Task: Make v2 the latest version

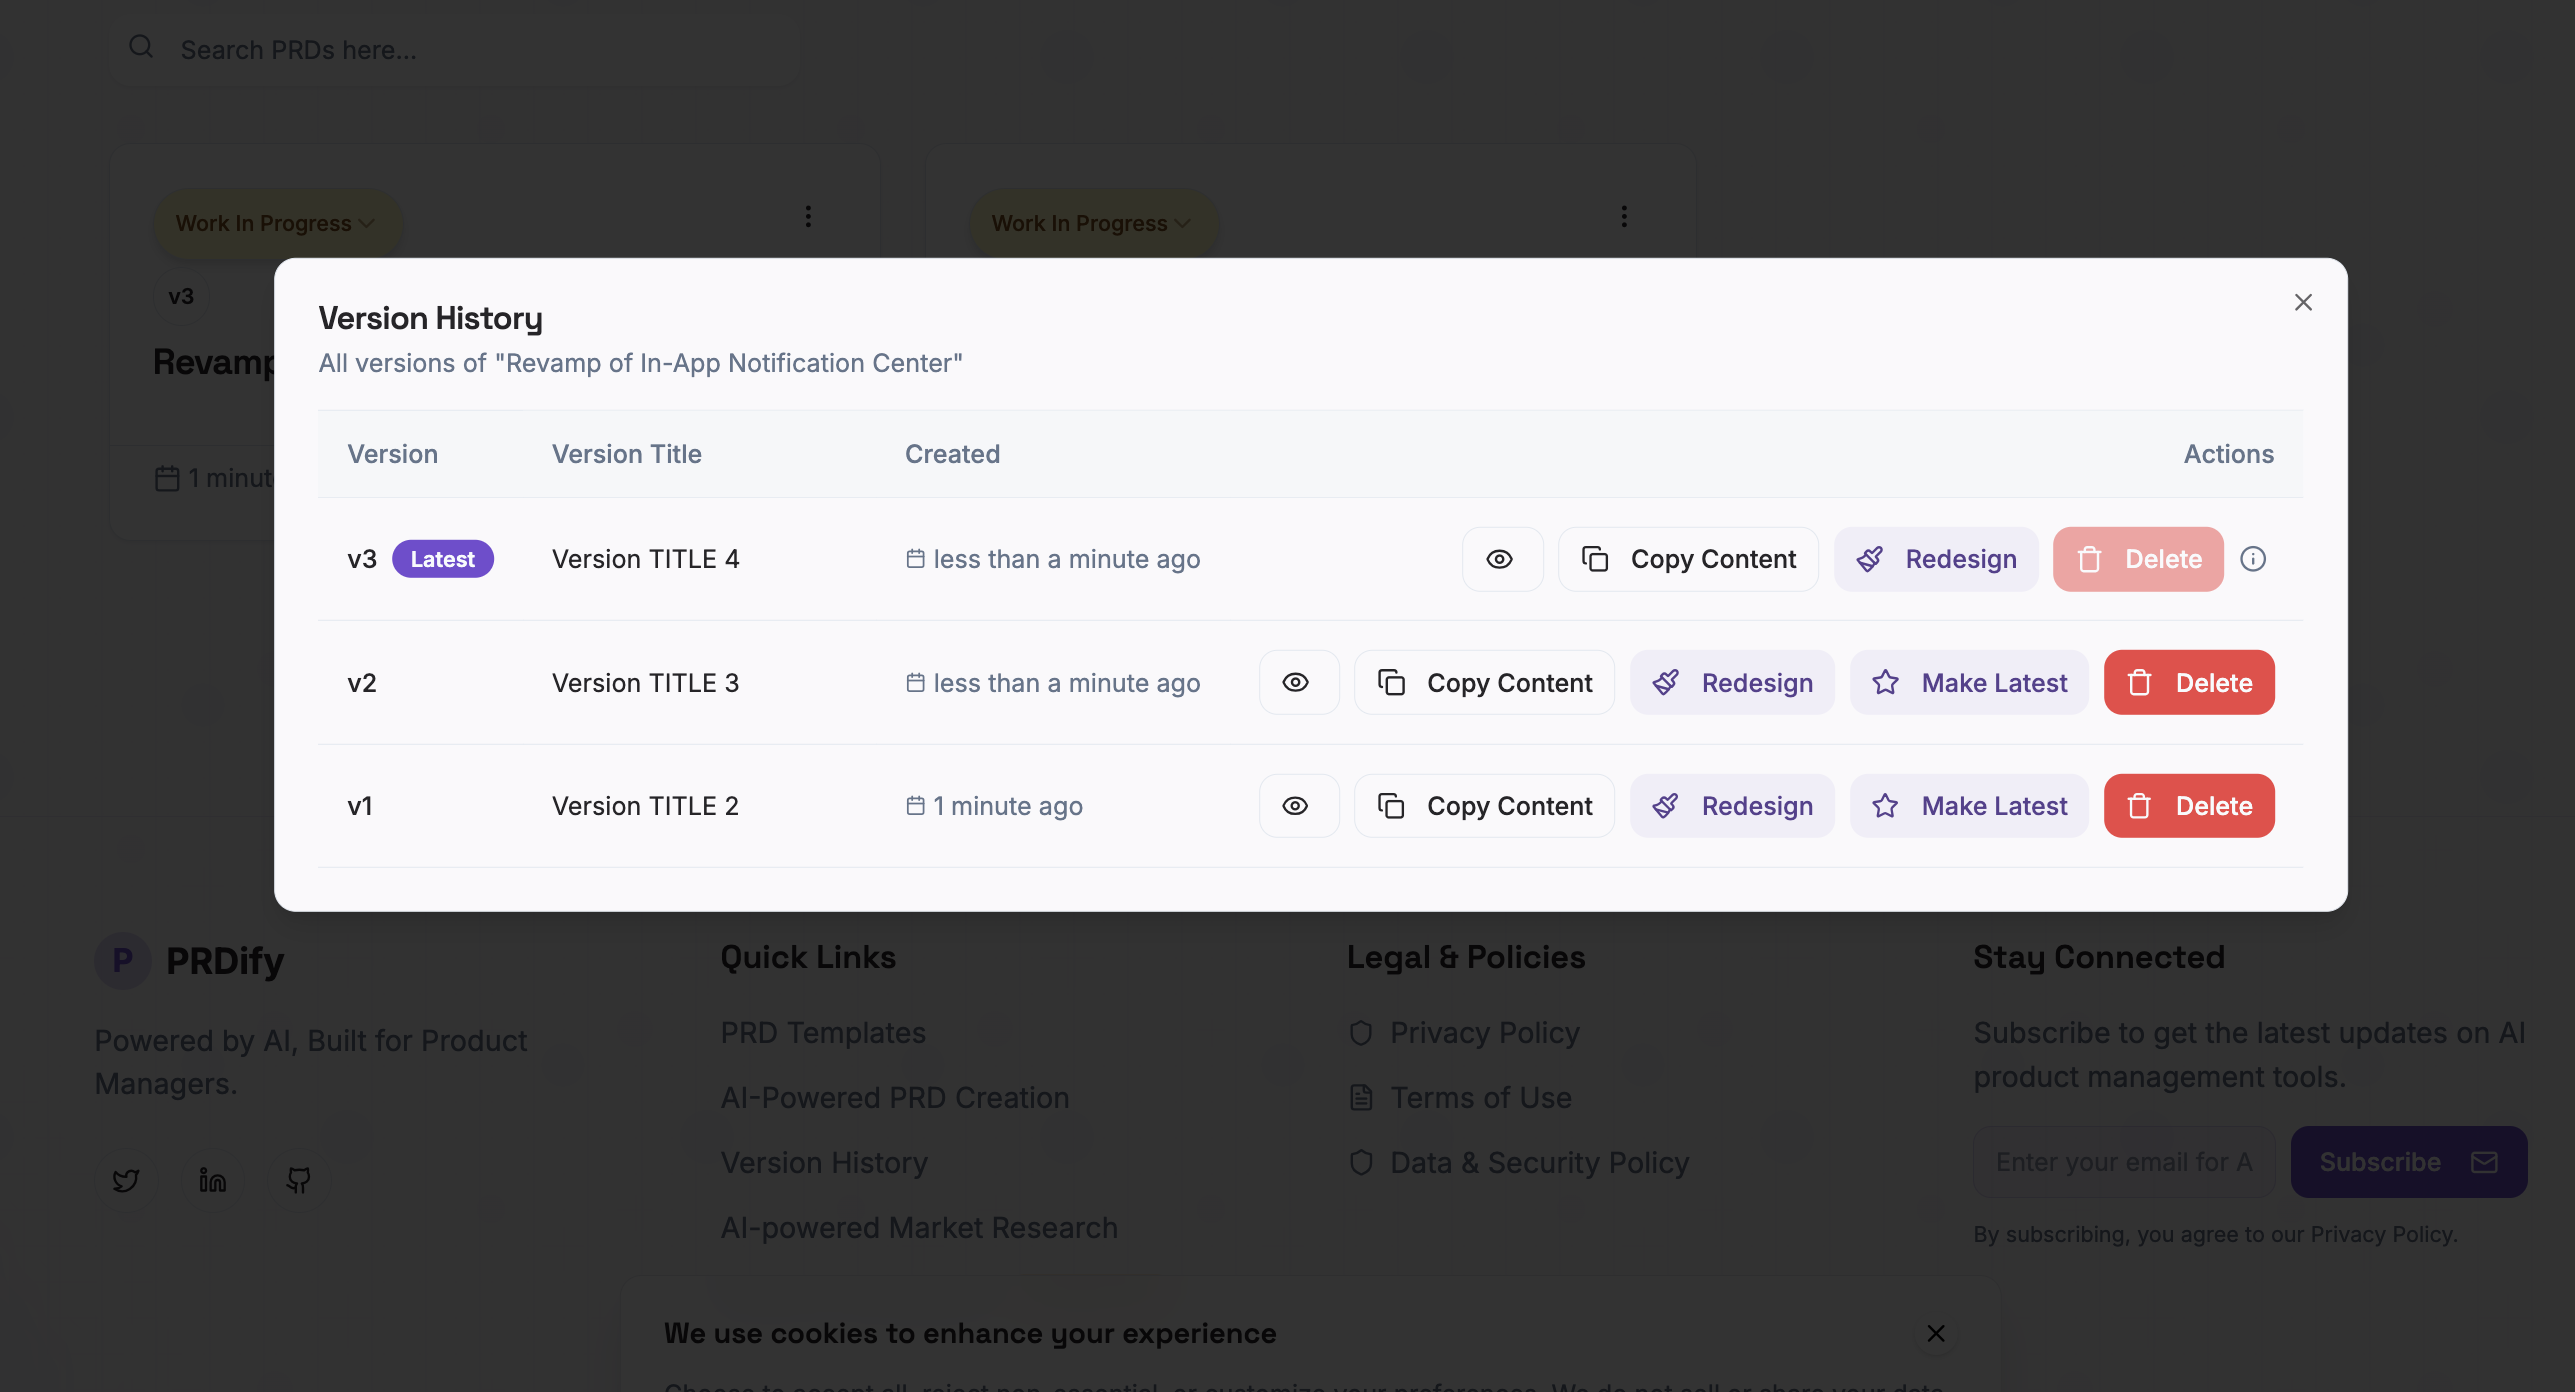Action: [x=1969, y=682]
